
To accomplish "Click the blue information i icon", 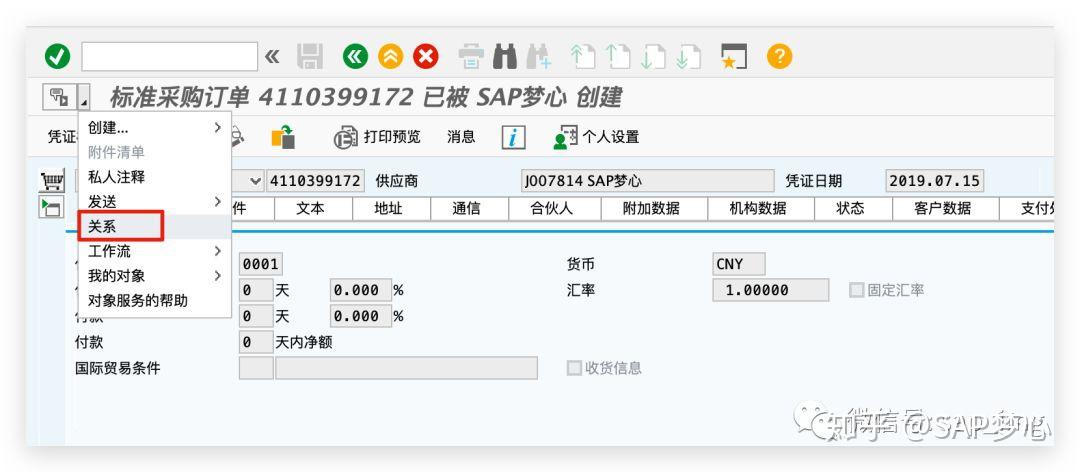I will click(x=513, y=137).
